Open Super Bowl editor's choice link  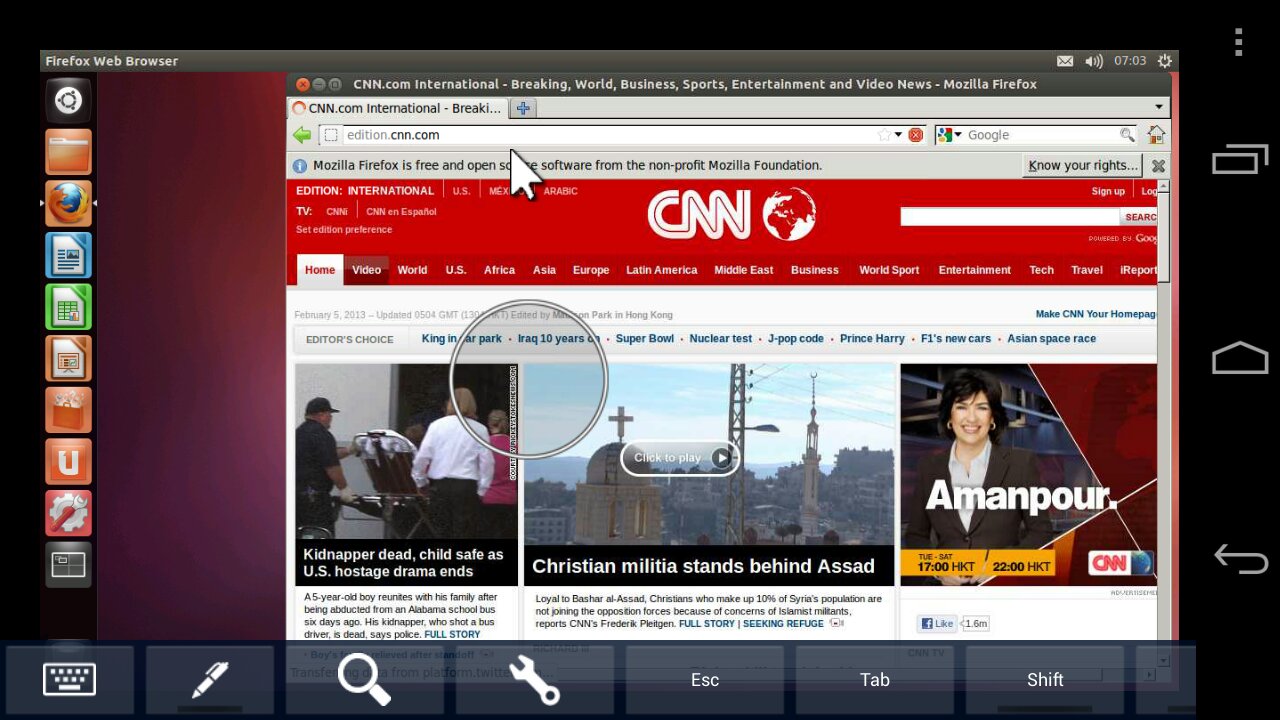pyautogui.click(x=645, y=339)
